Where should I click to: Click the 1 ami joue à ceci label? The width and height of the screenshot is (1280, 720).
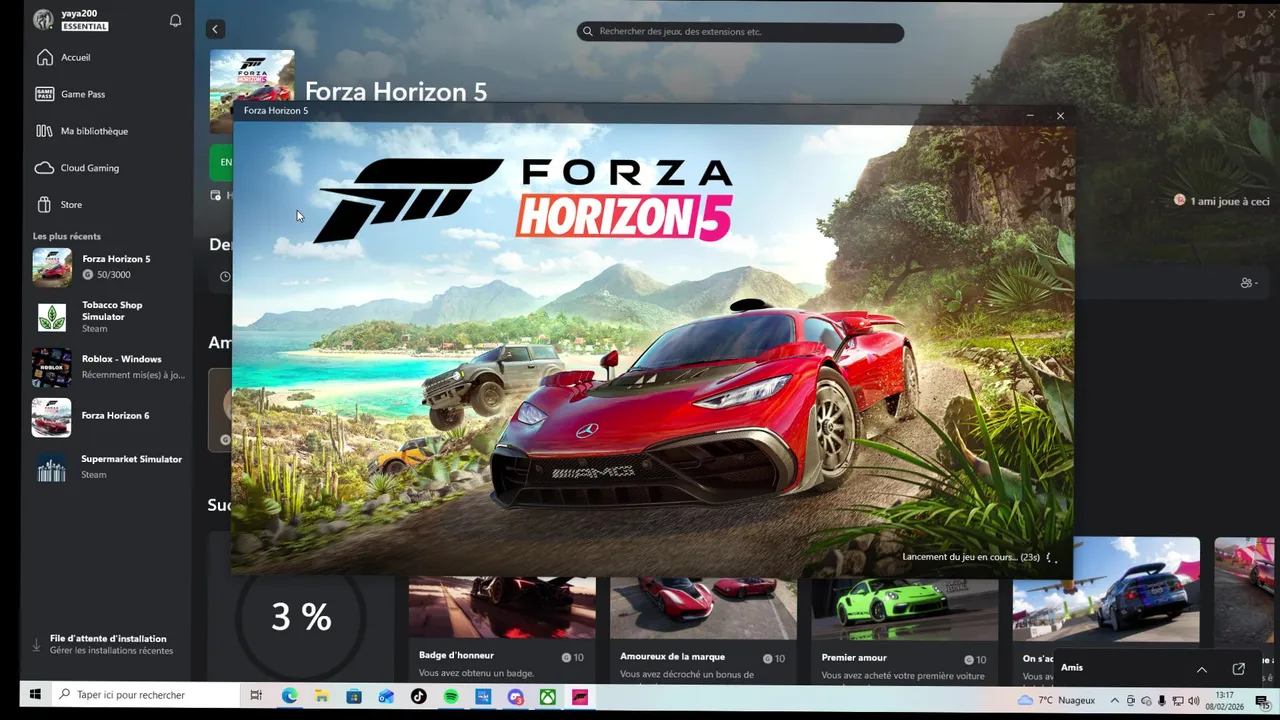click(x=1229, y=201)
